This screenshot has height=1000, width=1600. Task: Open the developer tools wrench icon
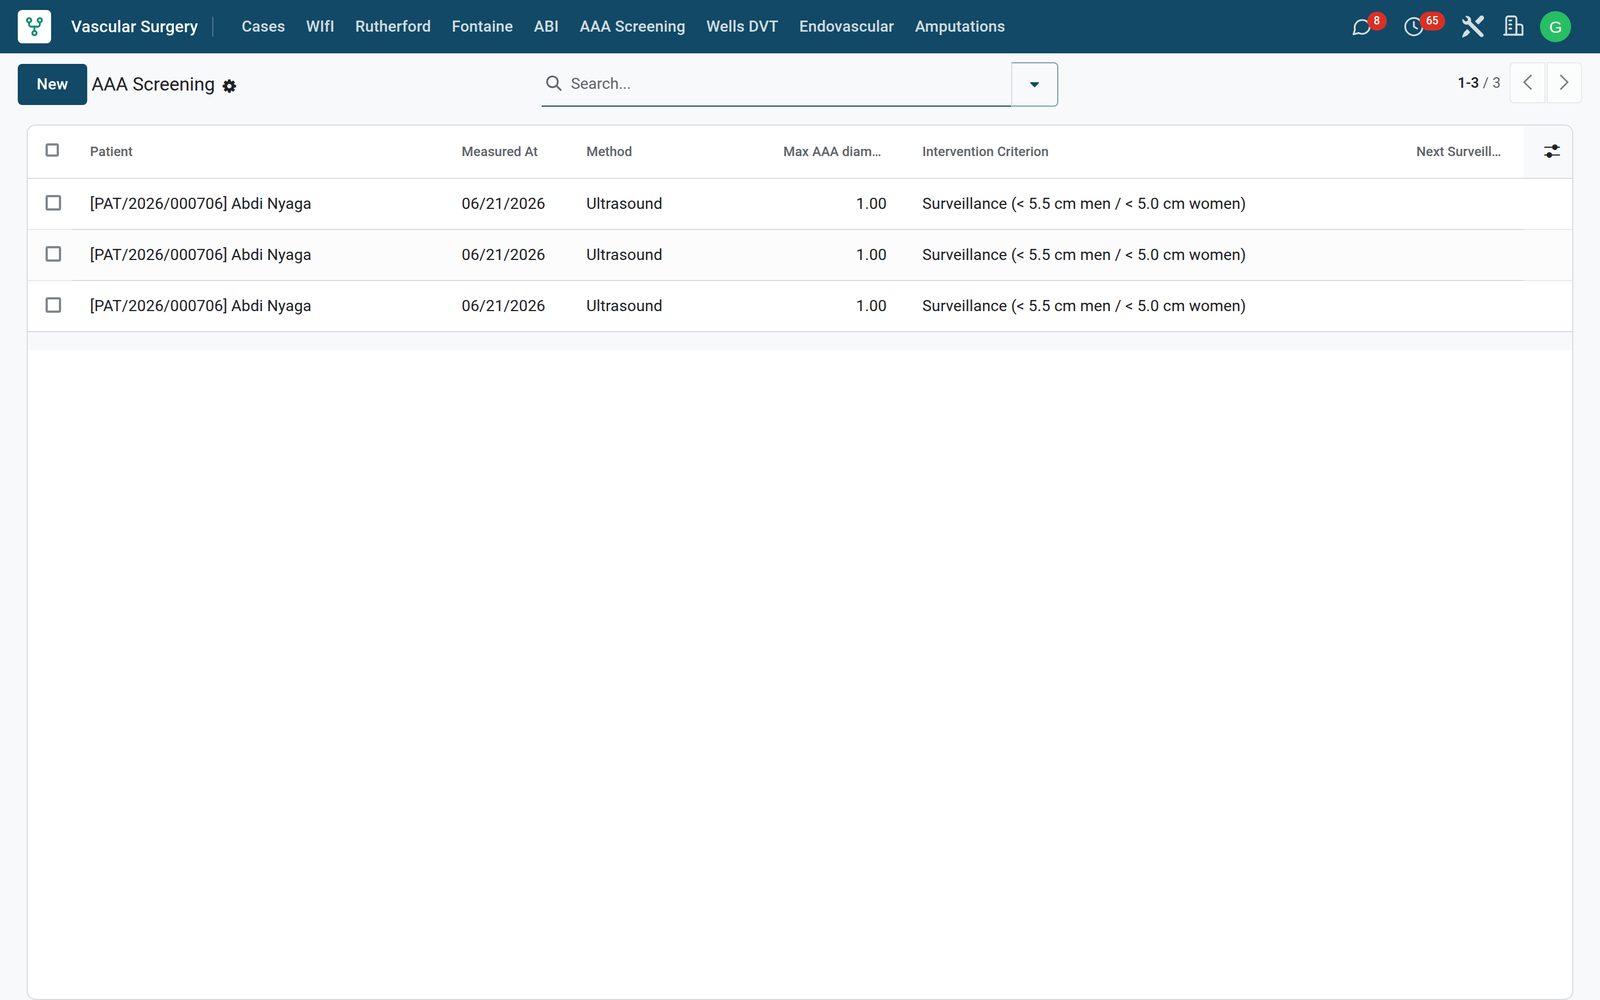click(x=1472, y=27)
